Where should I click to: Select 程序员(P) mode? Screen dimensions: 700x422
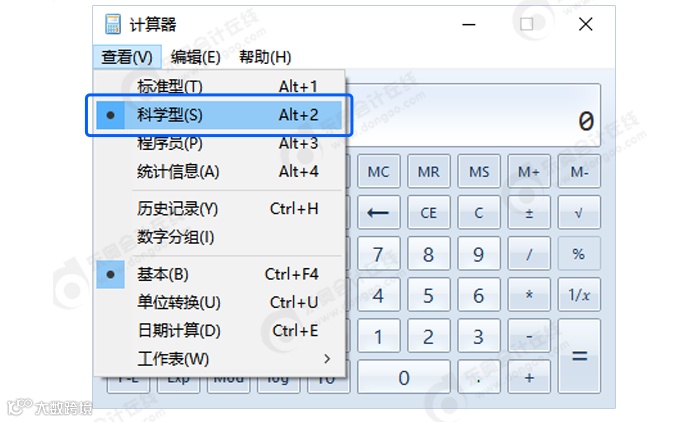[219, 143]
